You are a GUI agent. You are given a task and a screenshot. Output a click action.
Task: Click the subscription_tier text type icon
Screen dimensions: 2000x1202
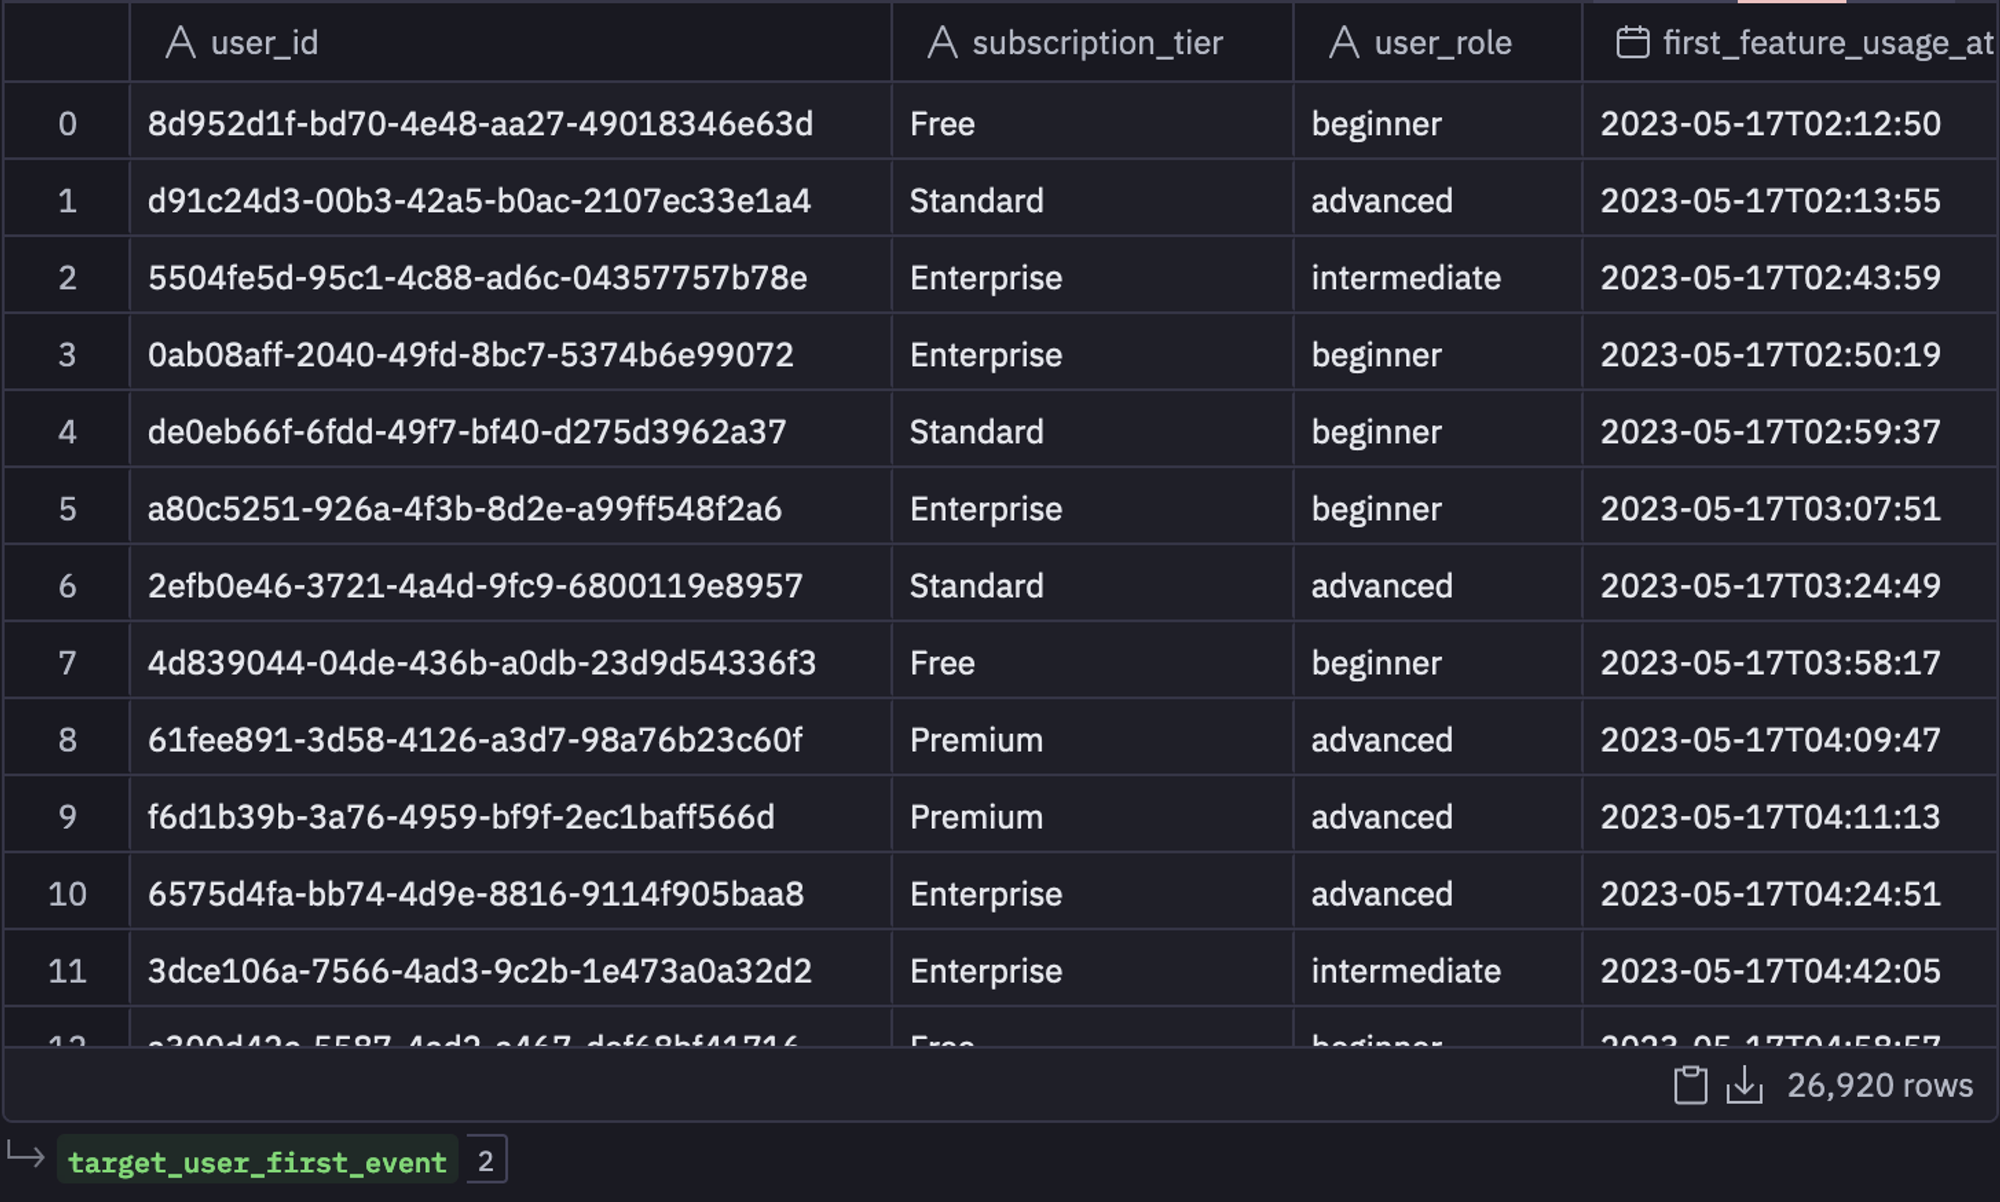pos(942,43)
